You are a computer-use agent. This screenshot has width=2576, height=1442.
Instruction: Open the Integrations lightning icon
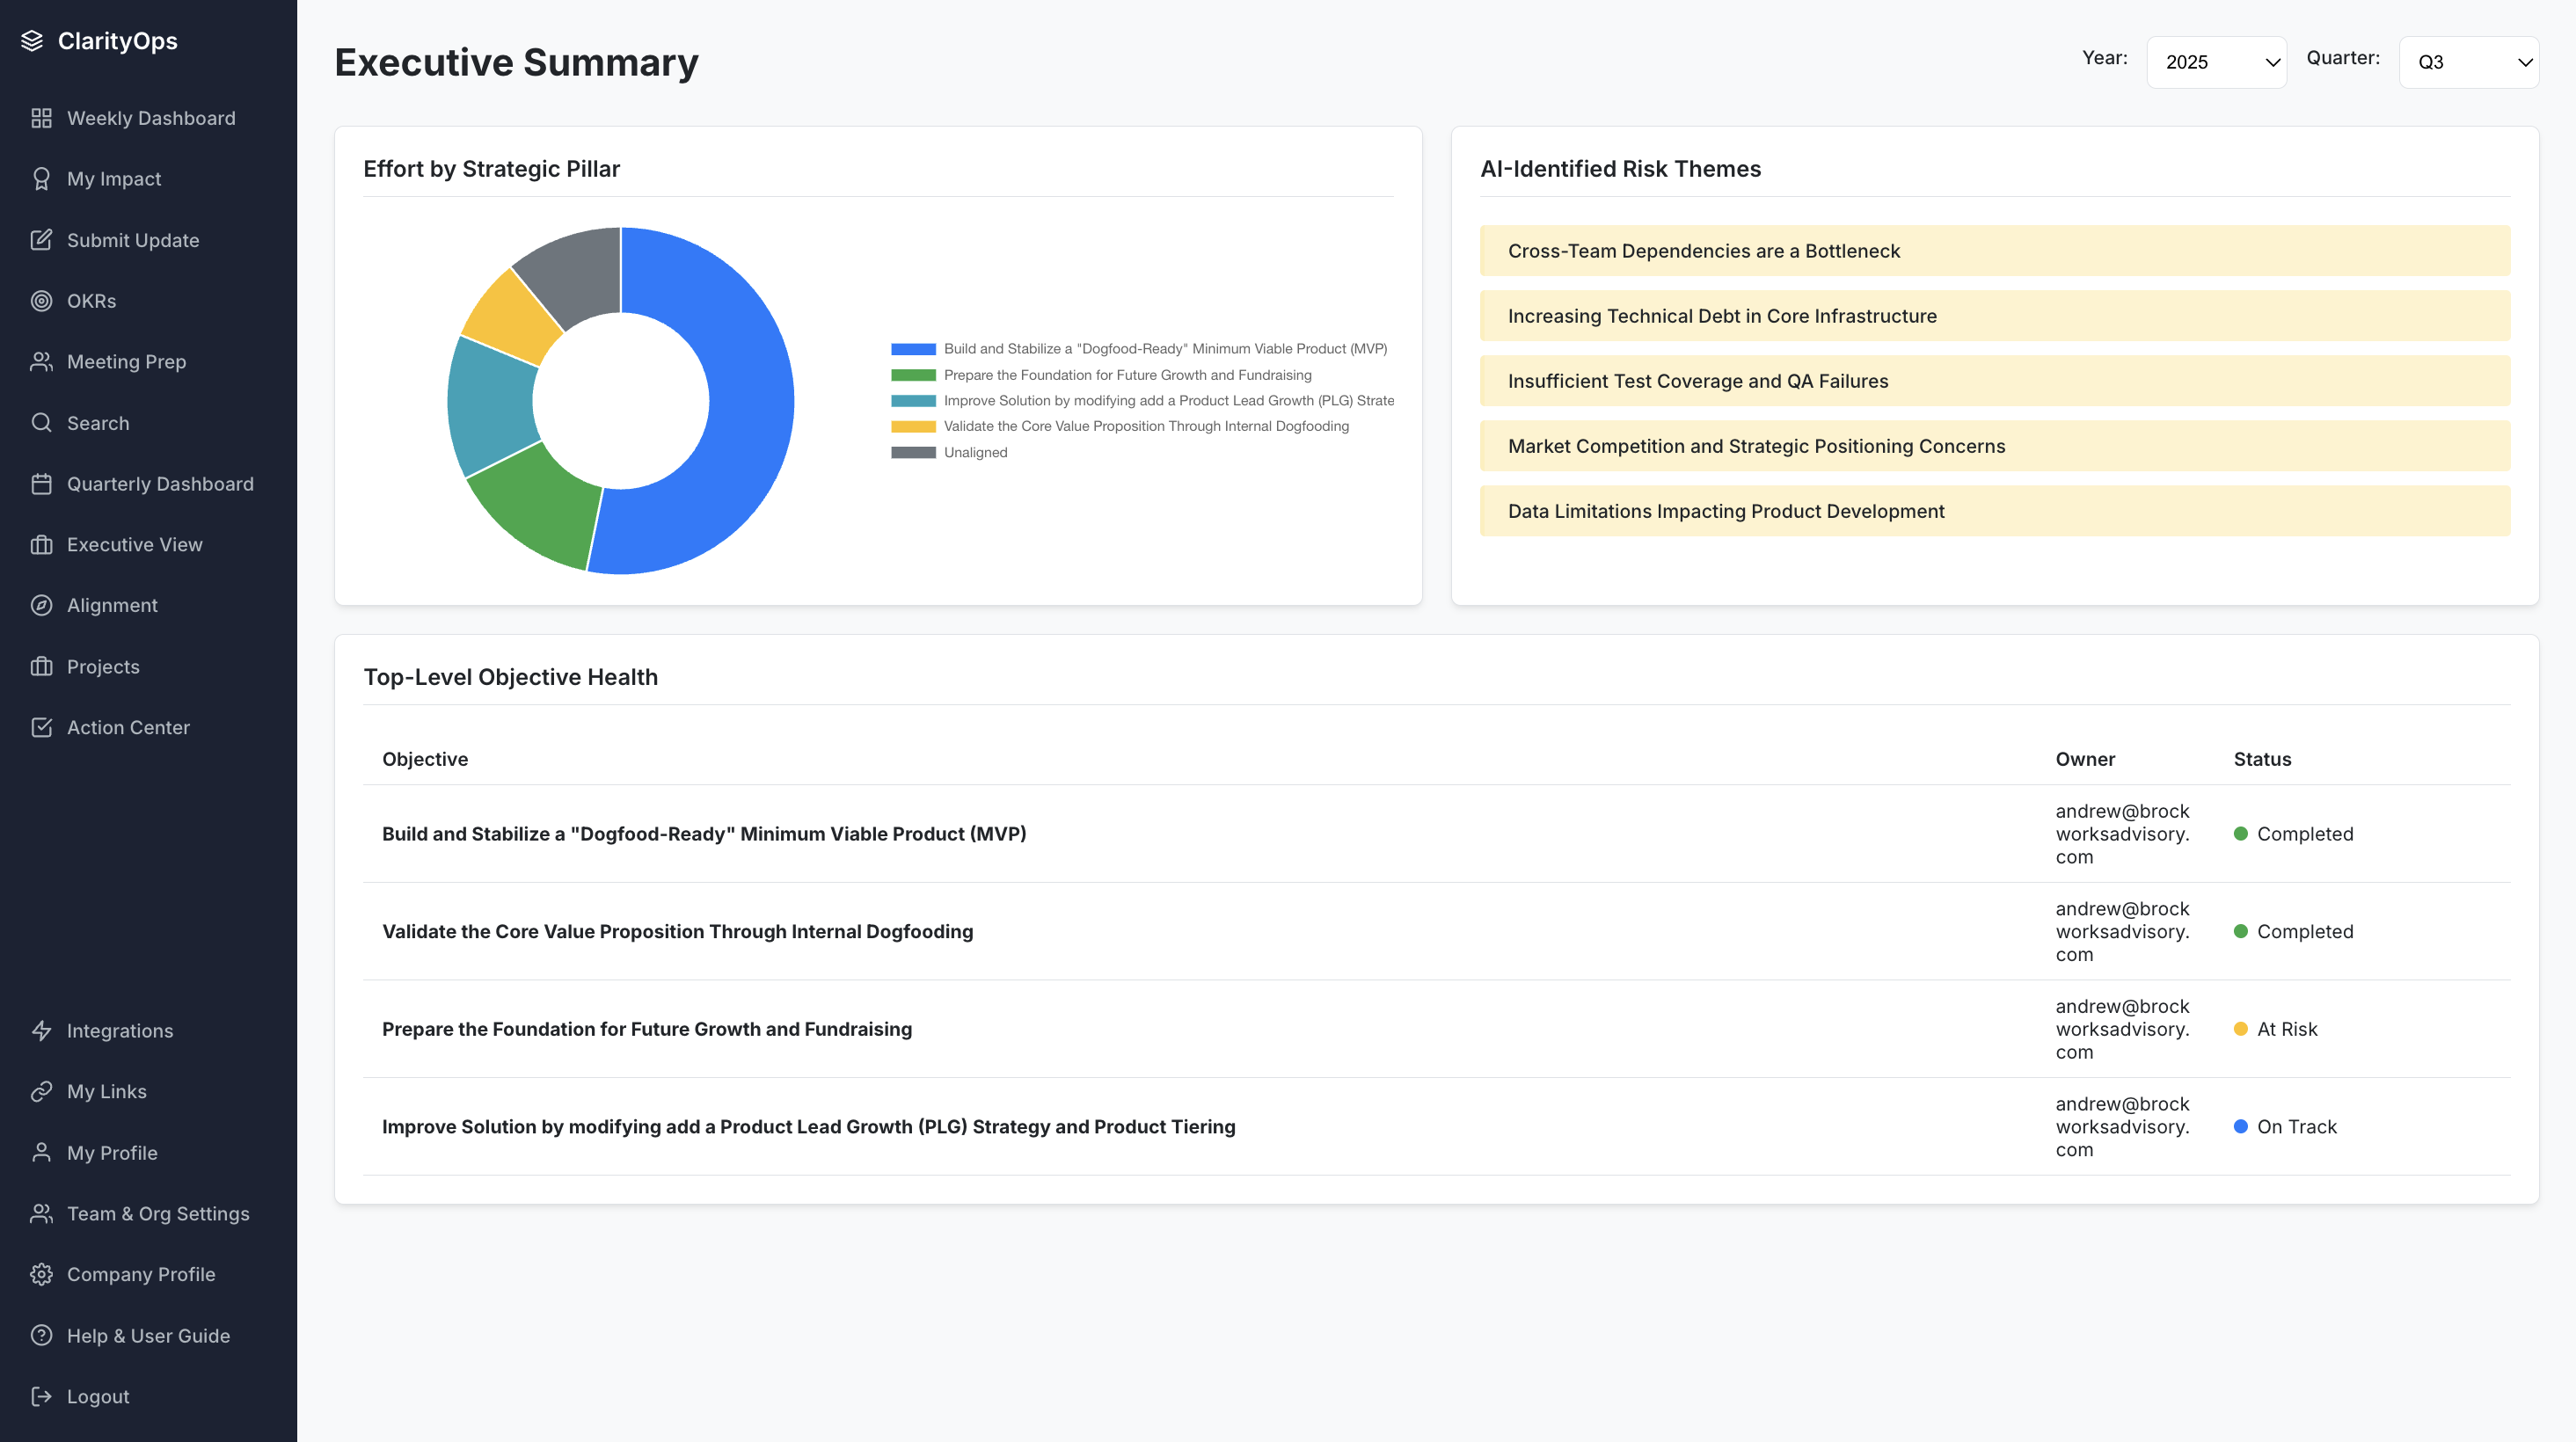[x=41, y=1030]
